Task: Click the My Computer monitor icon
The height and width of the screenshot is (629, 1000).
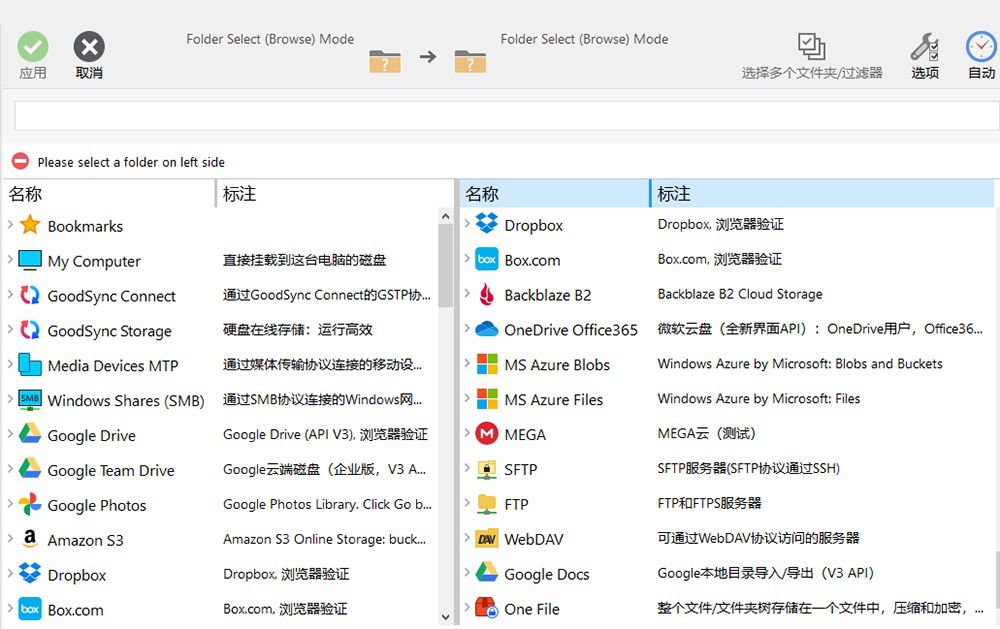Action: click(30, 260)
